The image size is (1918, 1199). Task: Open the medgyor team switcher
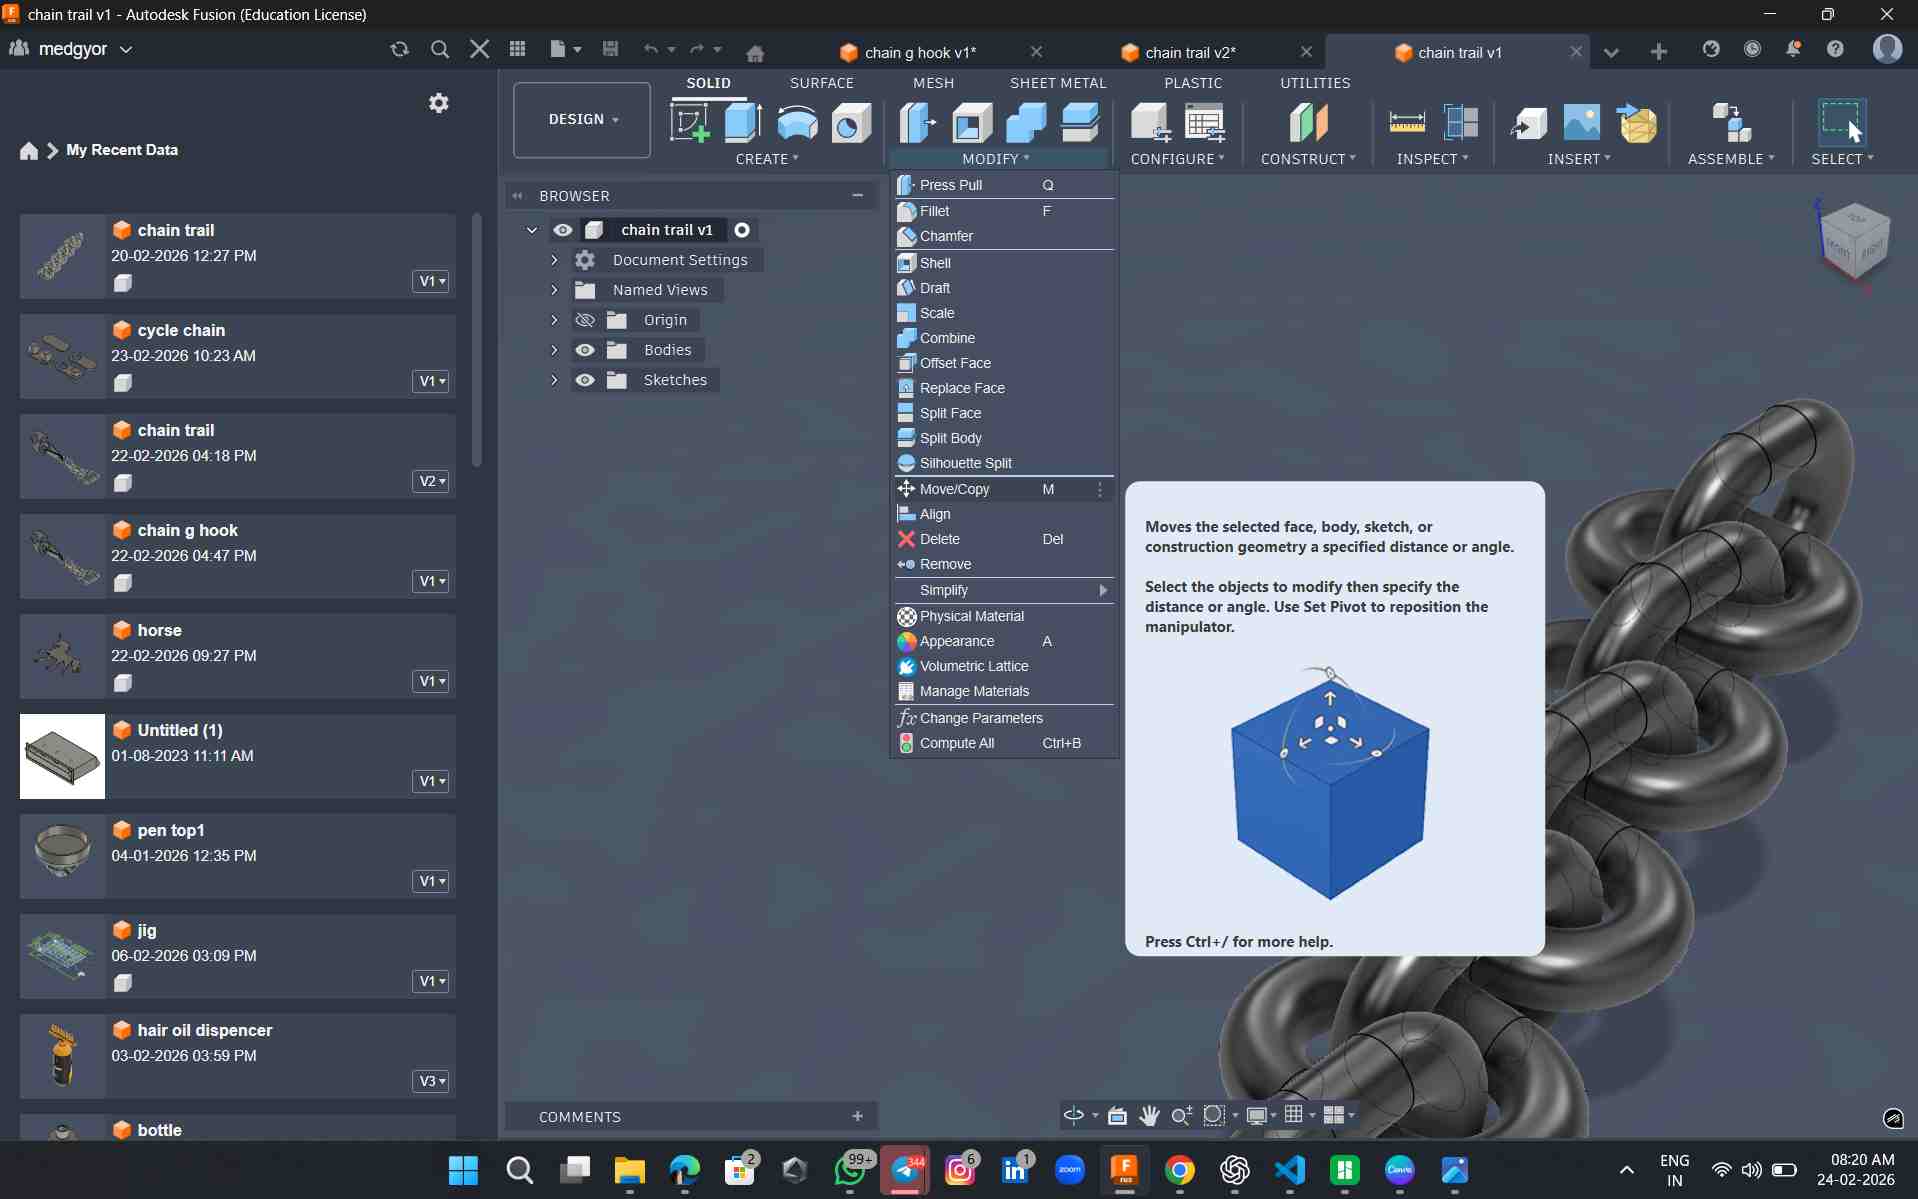coord(70,49)
